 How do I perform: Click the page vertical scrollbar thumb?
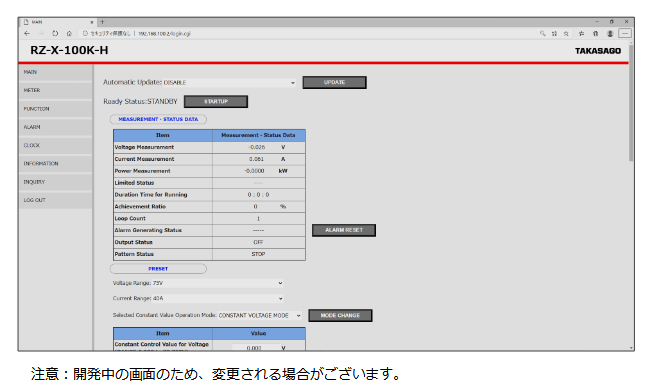(631, 102)
